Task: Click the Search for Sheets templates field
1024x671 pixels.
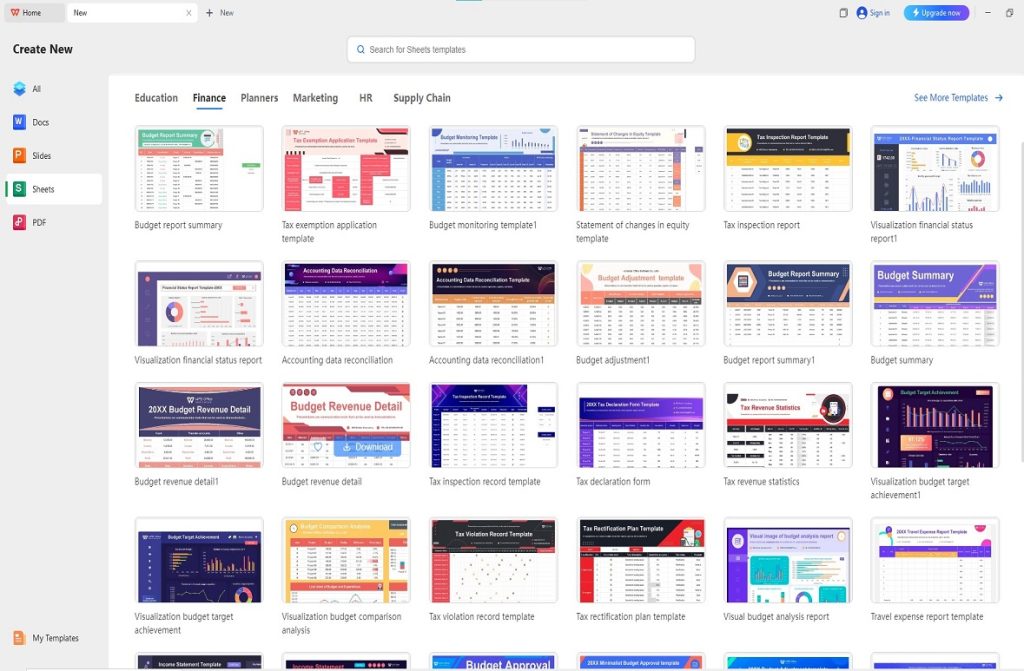Action: [x=521, y=49]
